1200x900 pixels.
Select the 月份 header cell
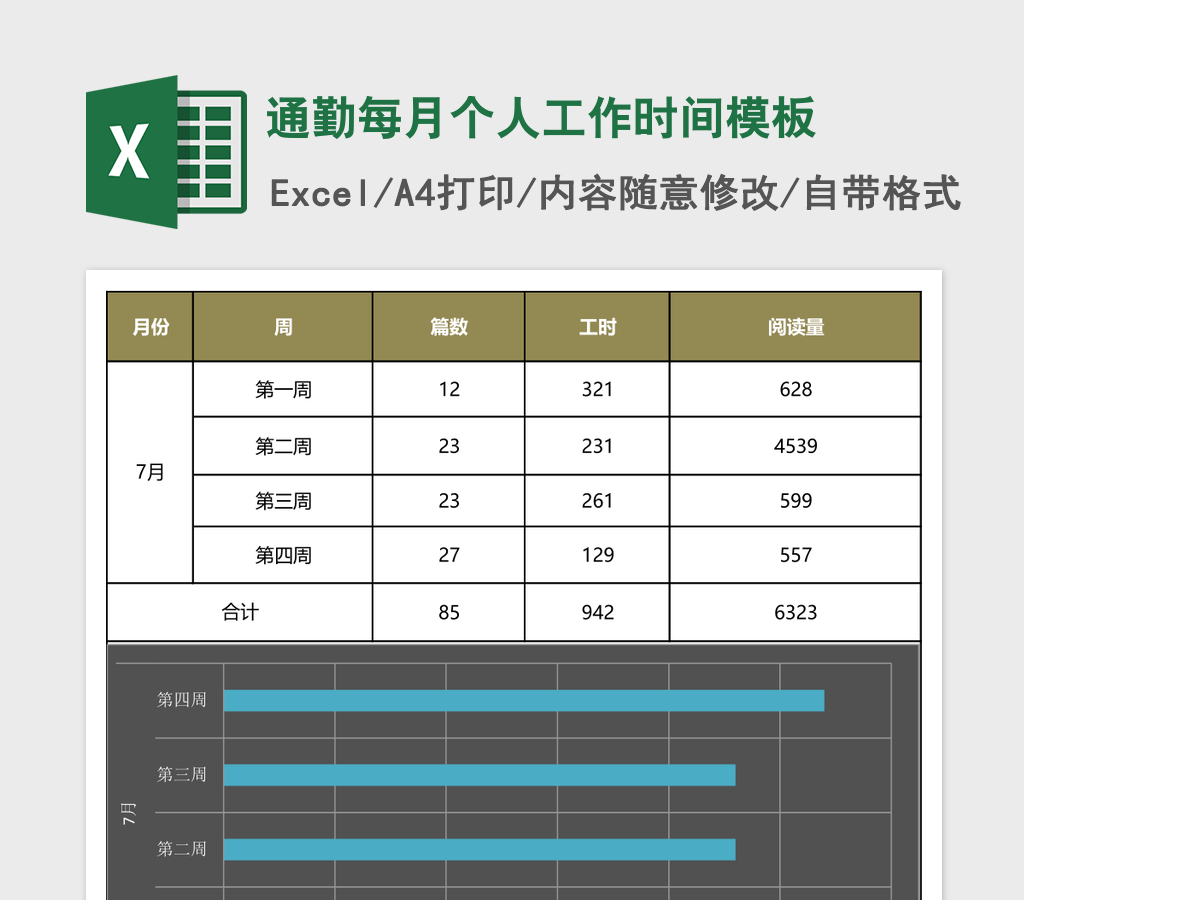tap(150, 327)
